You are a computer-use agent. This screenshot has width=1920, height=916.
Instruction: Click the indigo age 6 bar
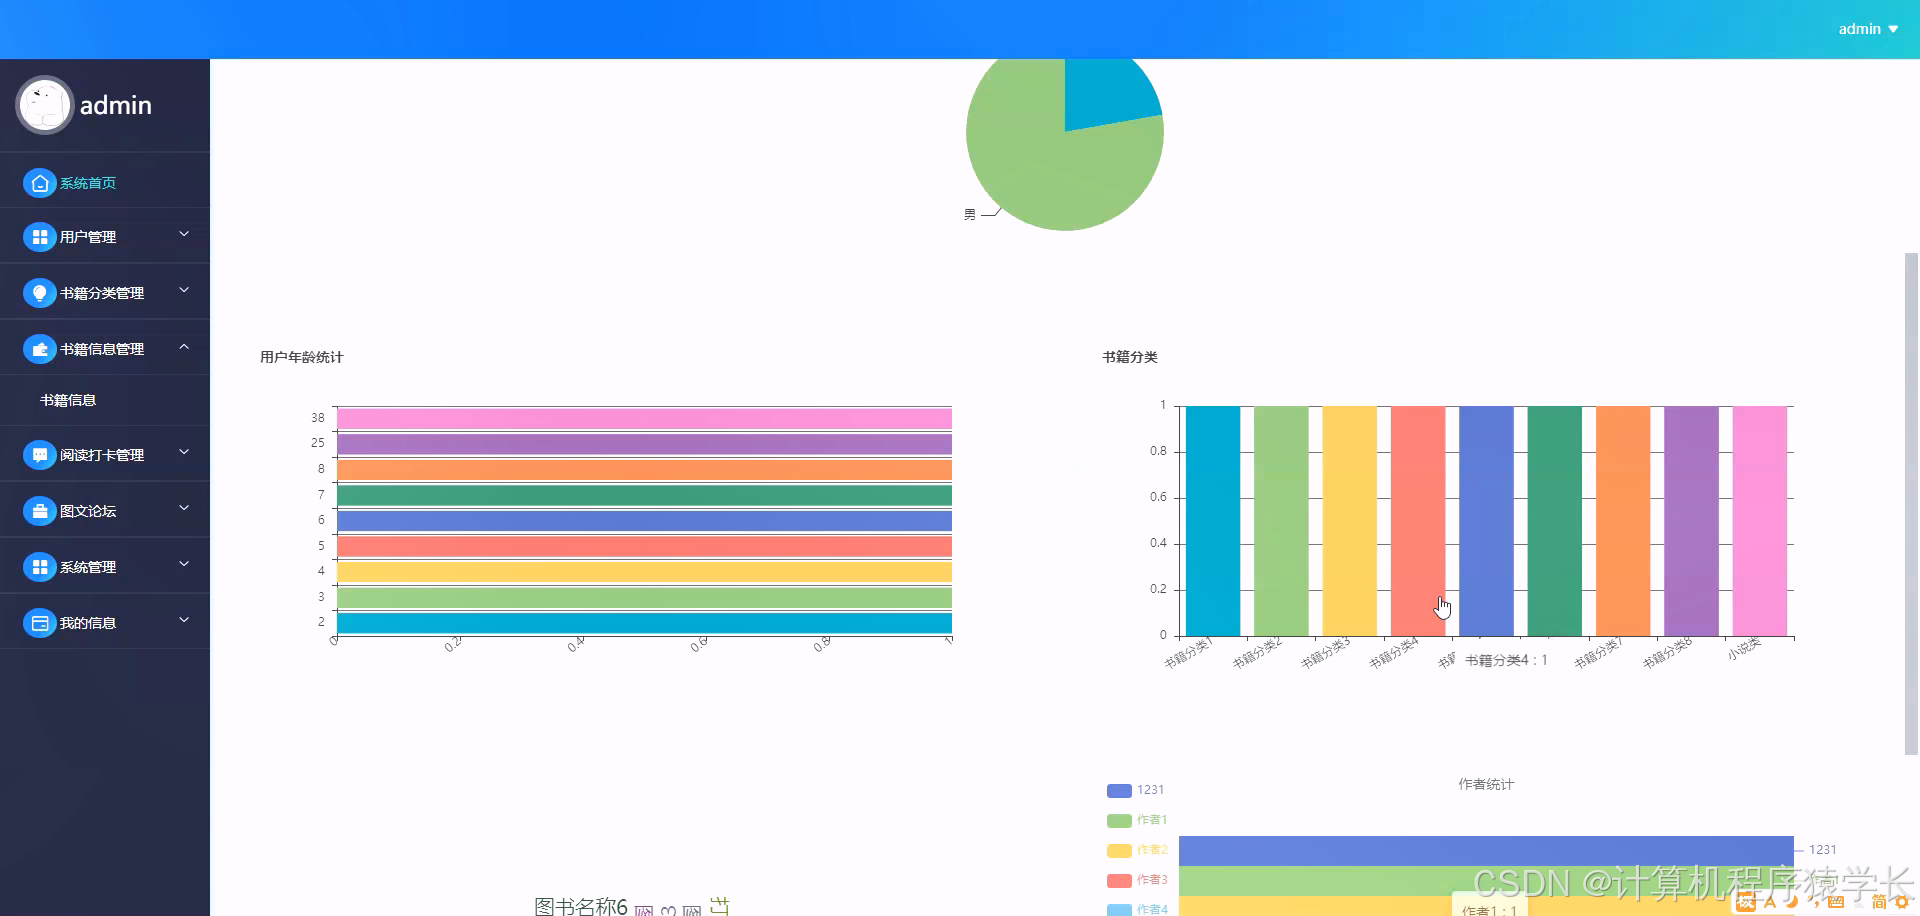coord(644,521)
